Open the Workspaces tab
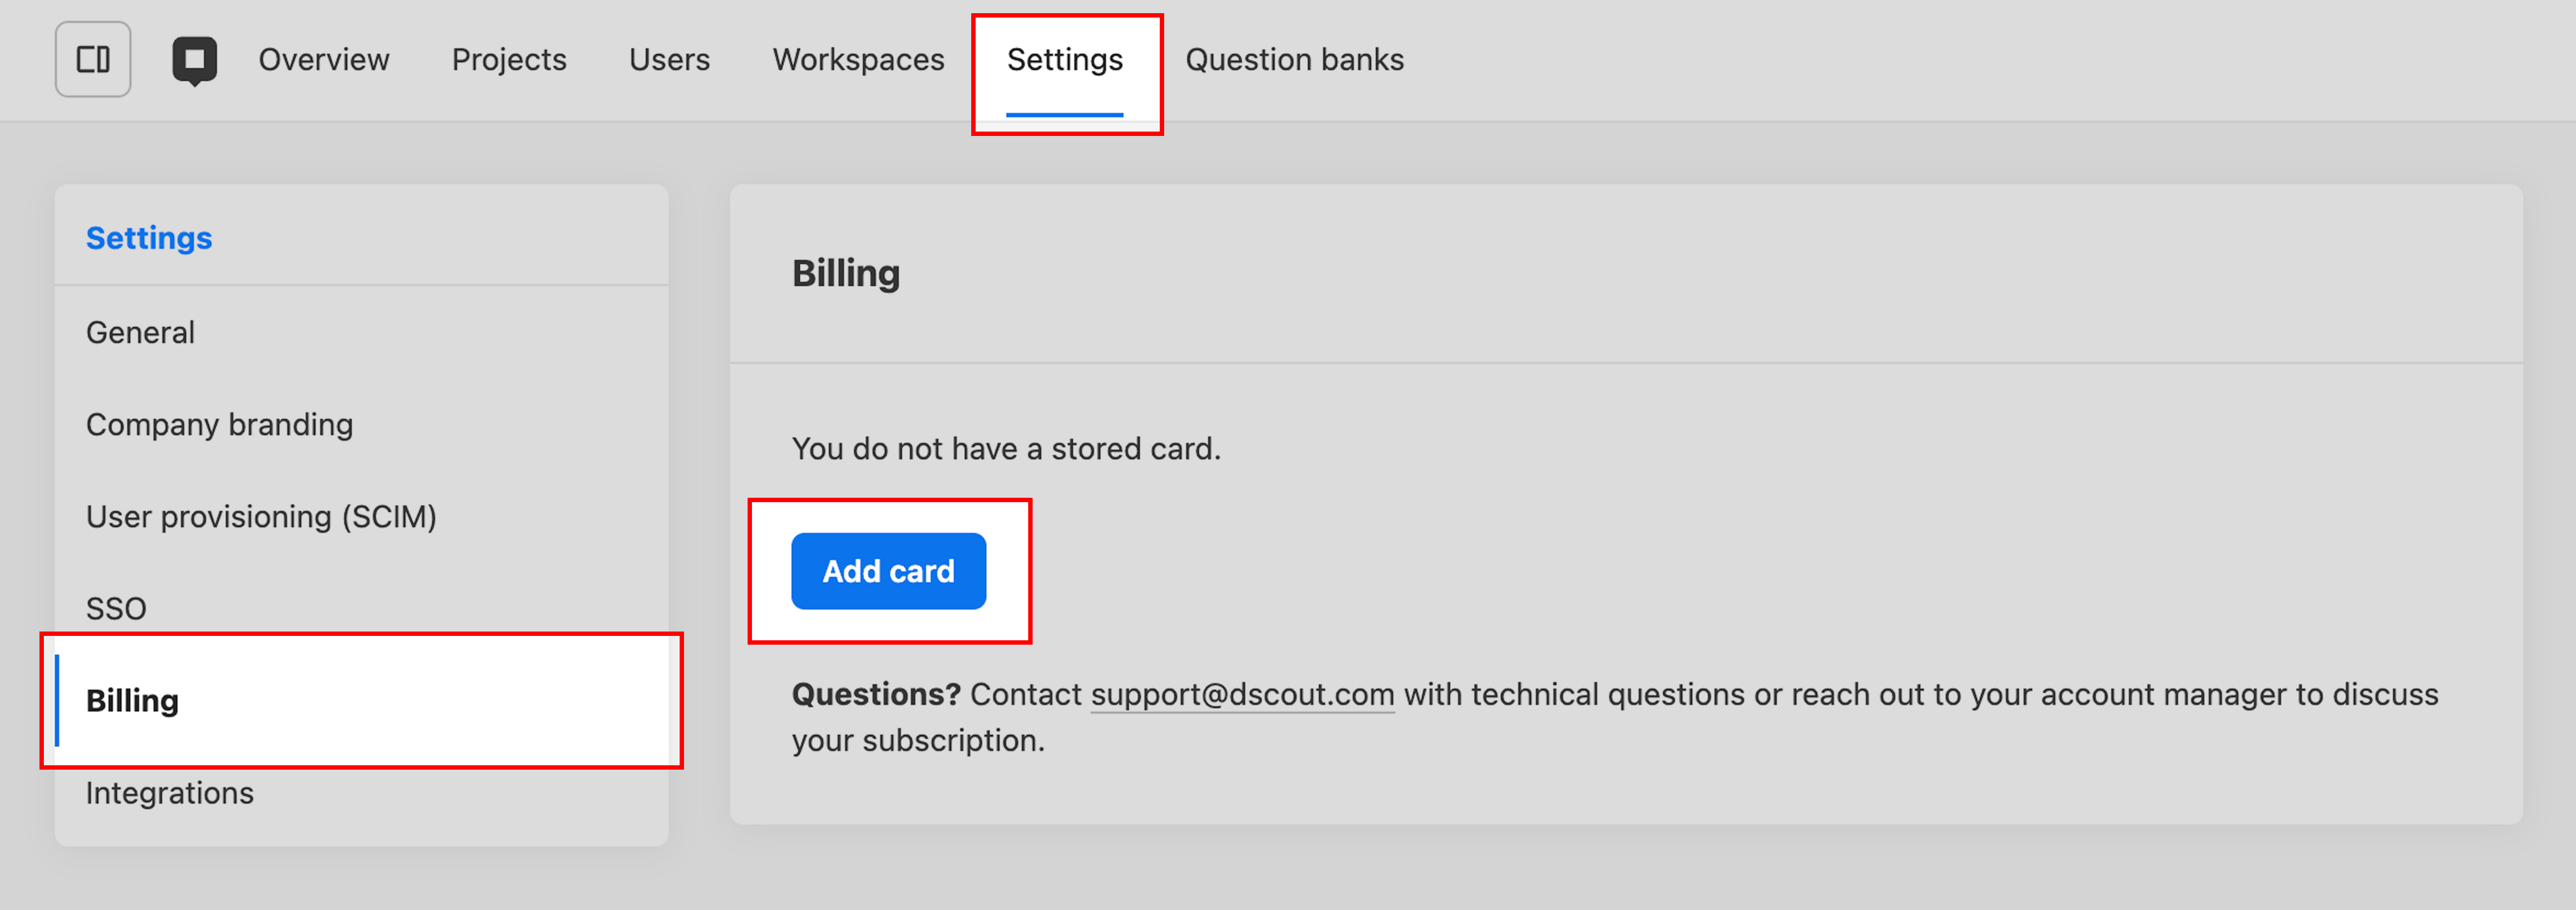The height and width of the screenshot is (910, 2576). (858, 60)
